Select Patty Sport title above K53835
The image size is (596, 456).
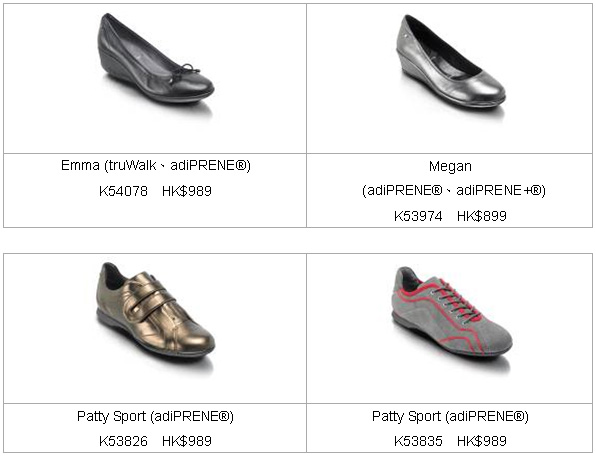tap(450, 416)
